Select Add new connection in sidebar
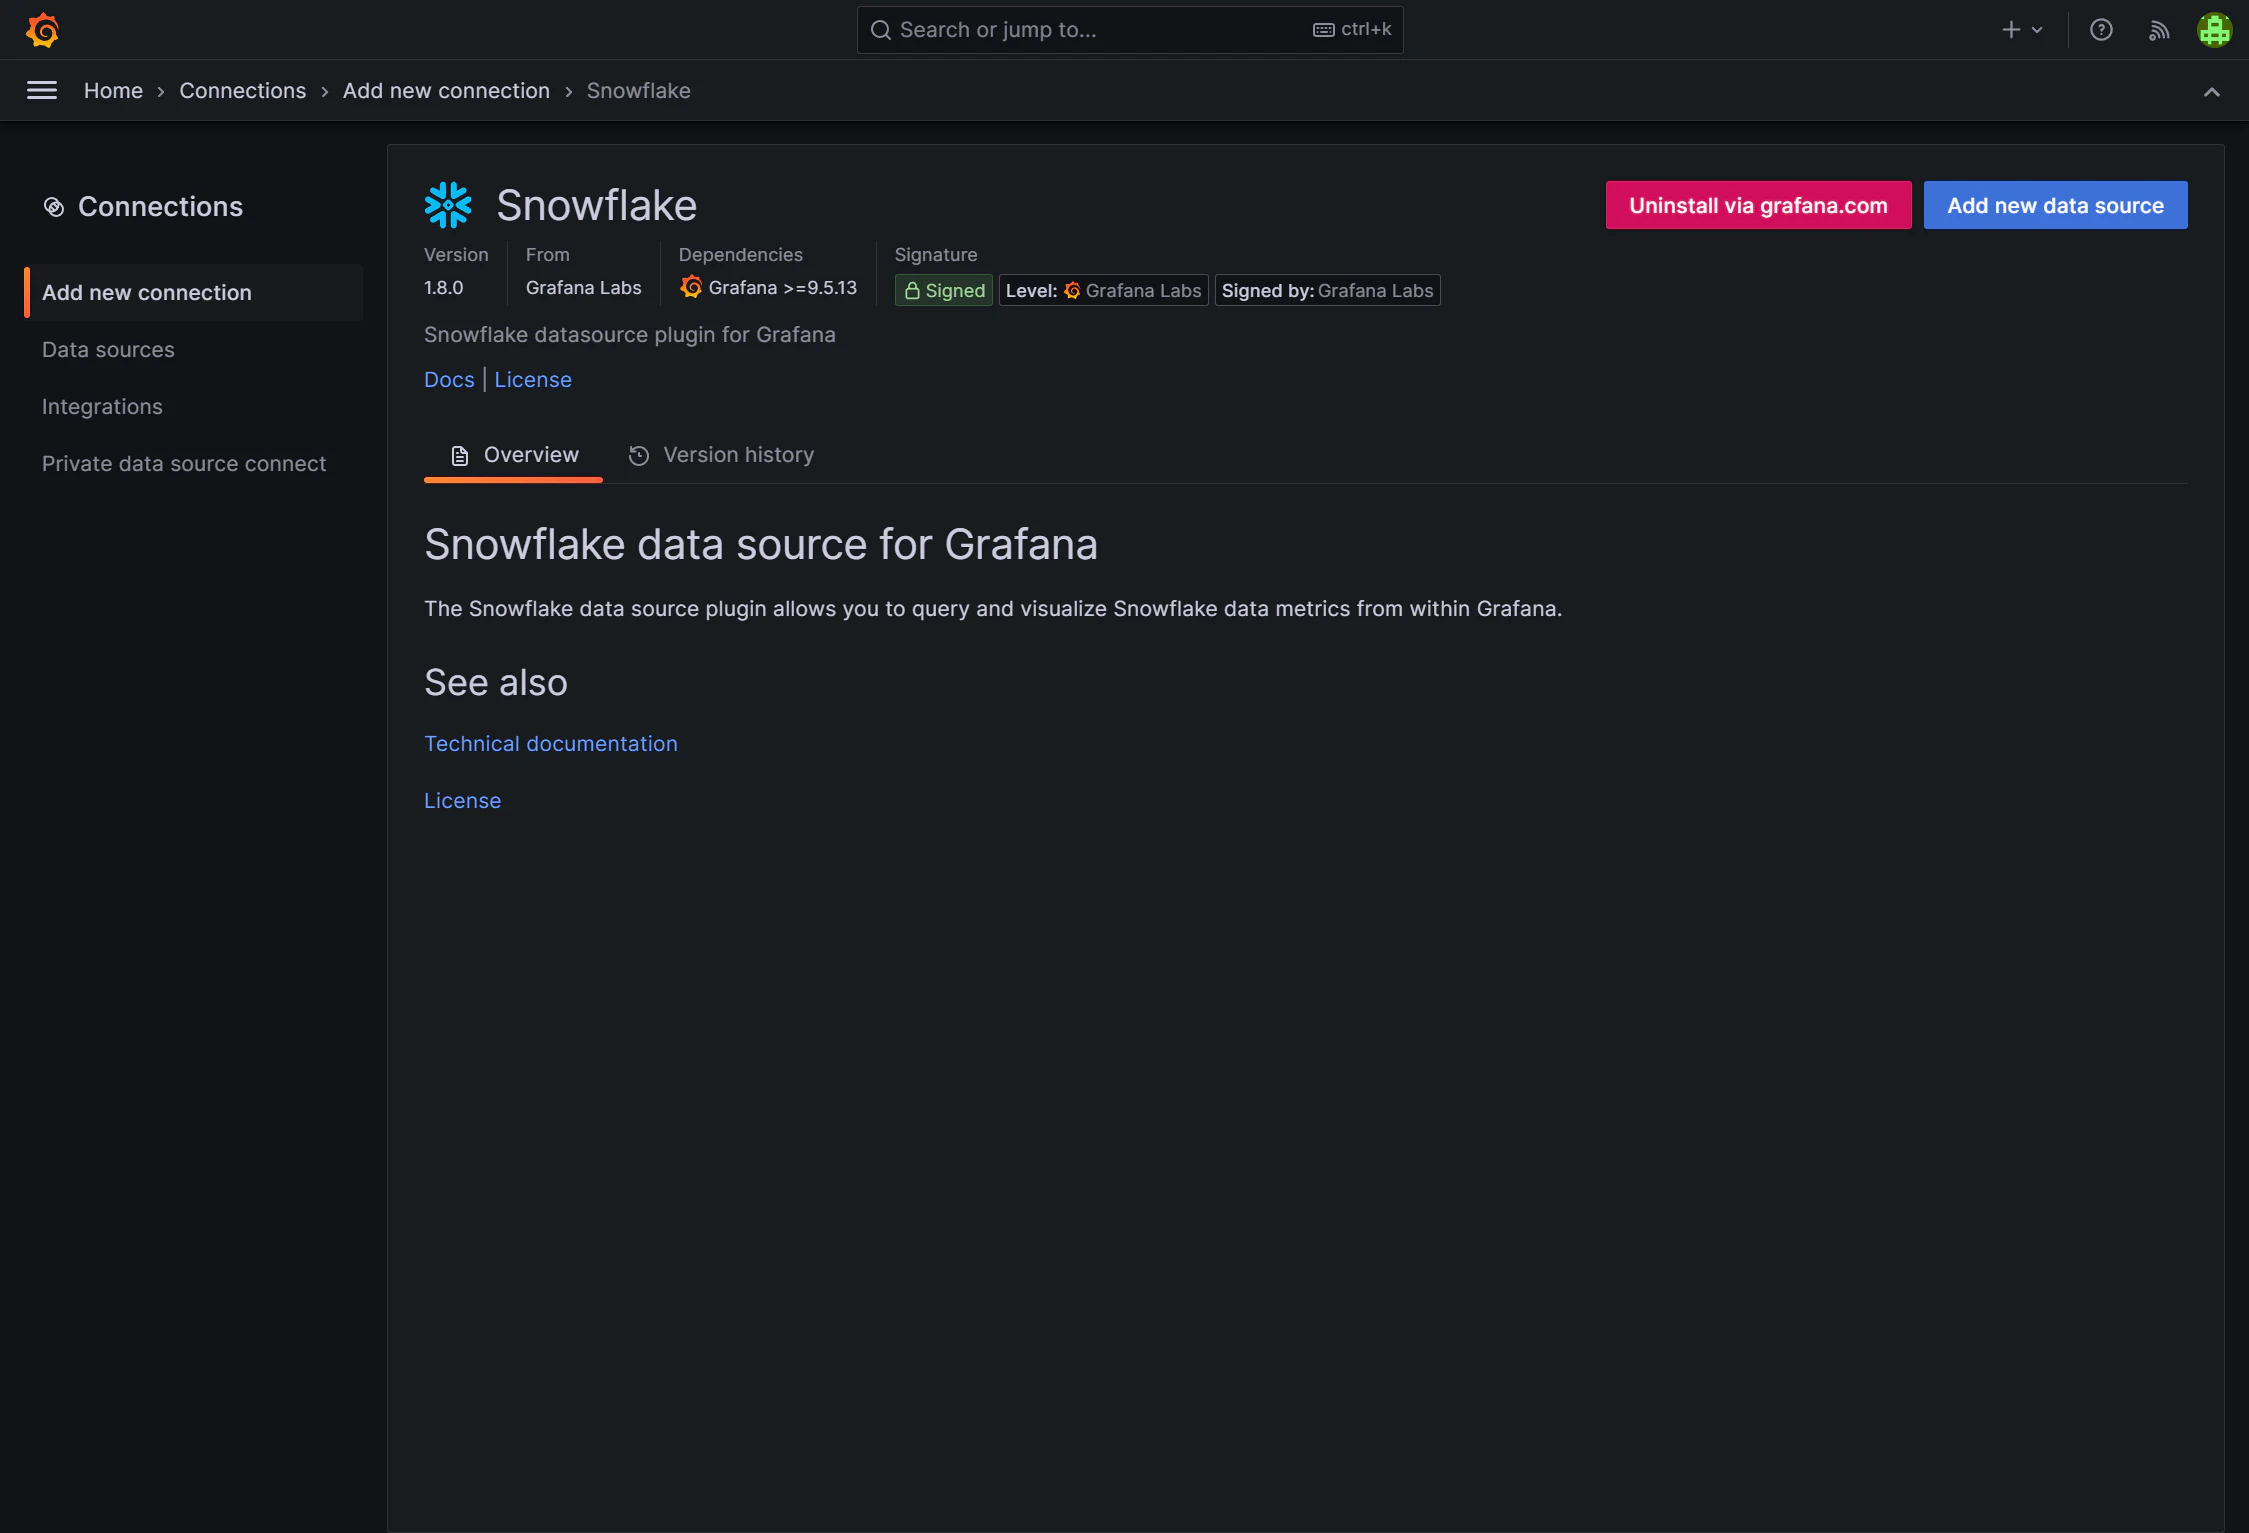The width and height of the screenshot is (2249, 1533). tap(194, 293)
